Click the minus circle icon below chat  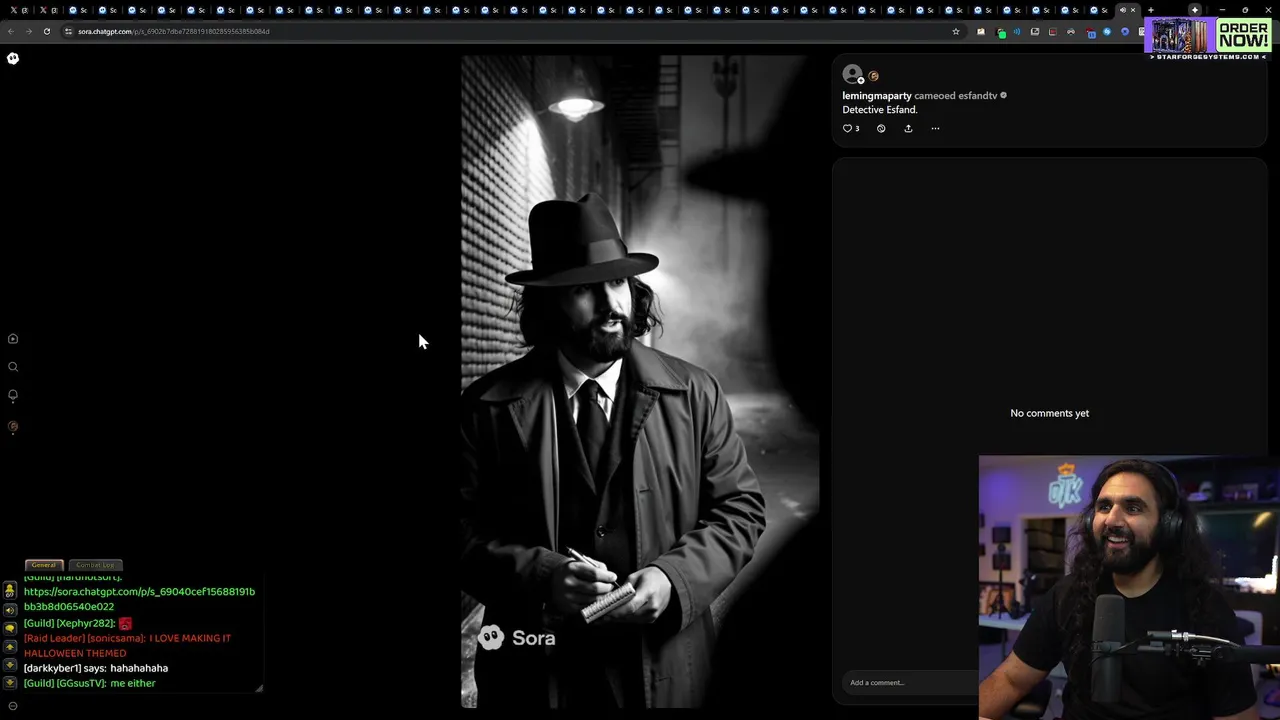(13, 706)
